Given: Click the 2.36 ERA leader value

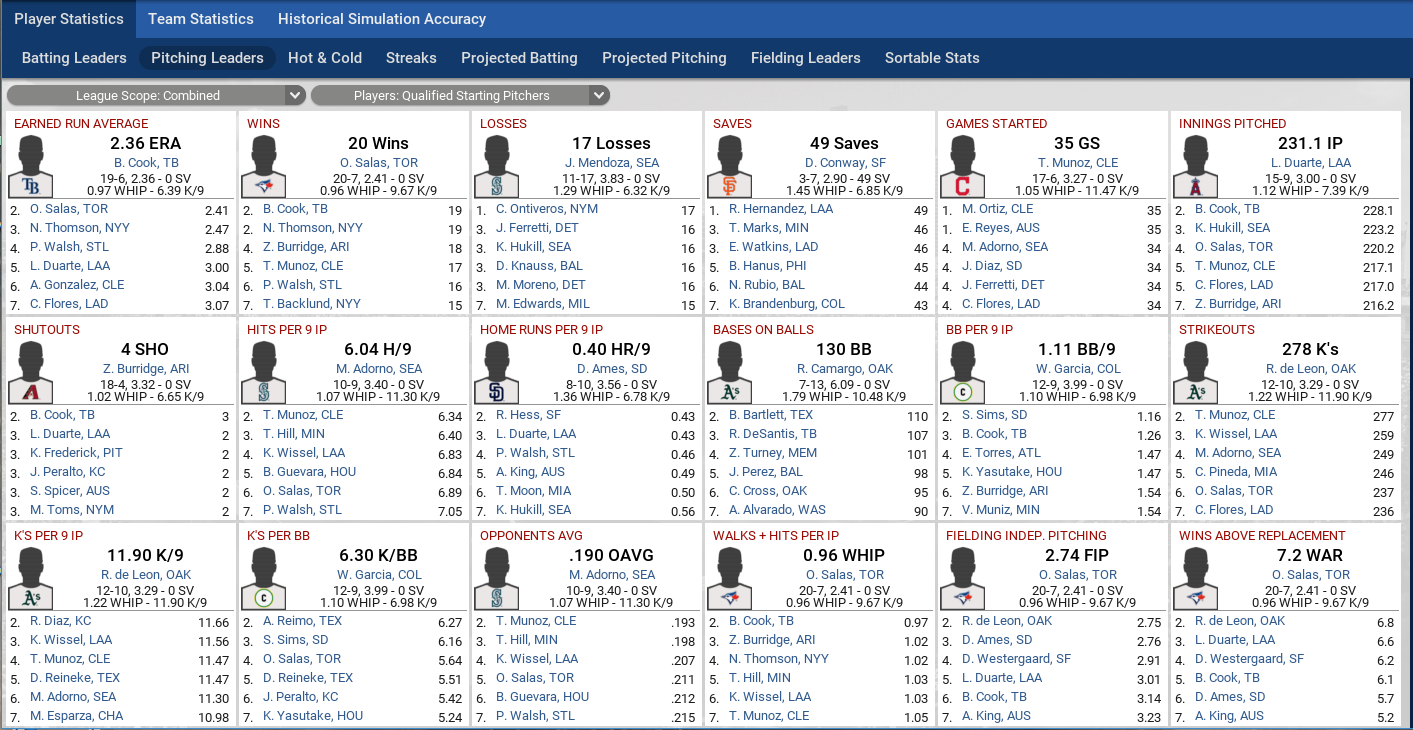Looking at the screenshot, I should pyautogui.click(x=146, y=144).
